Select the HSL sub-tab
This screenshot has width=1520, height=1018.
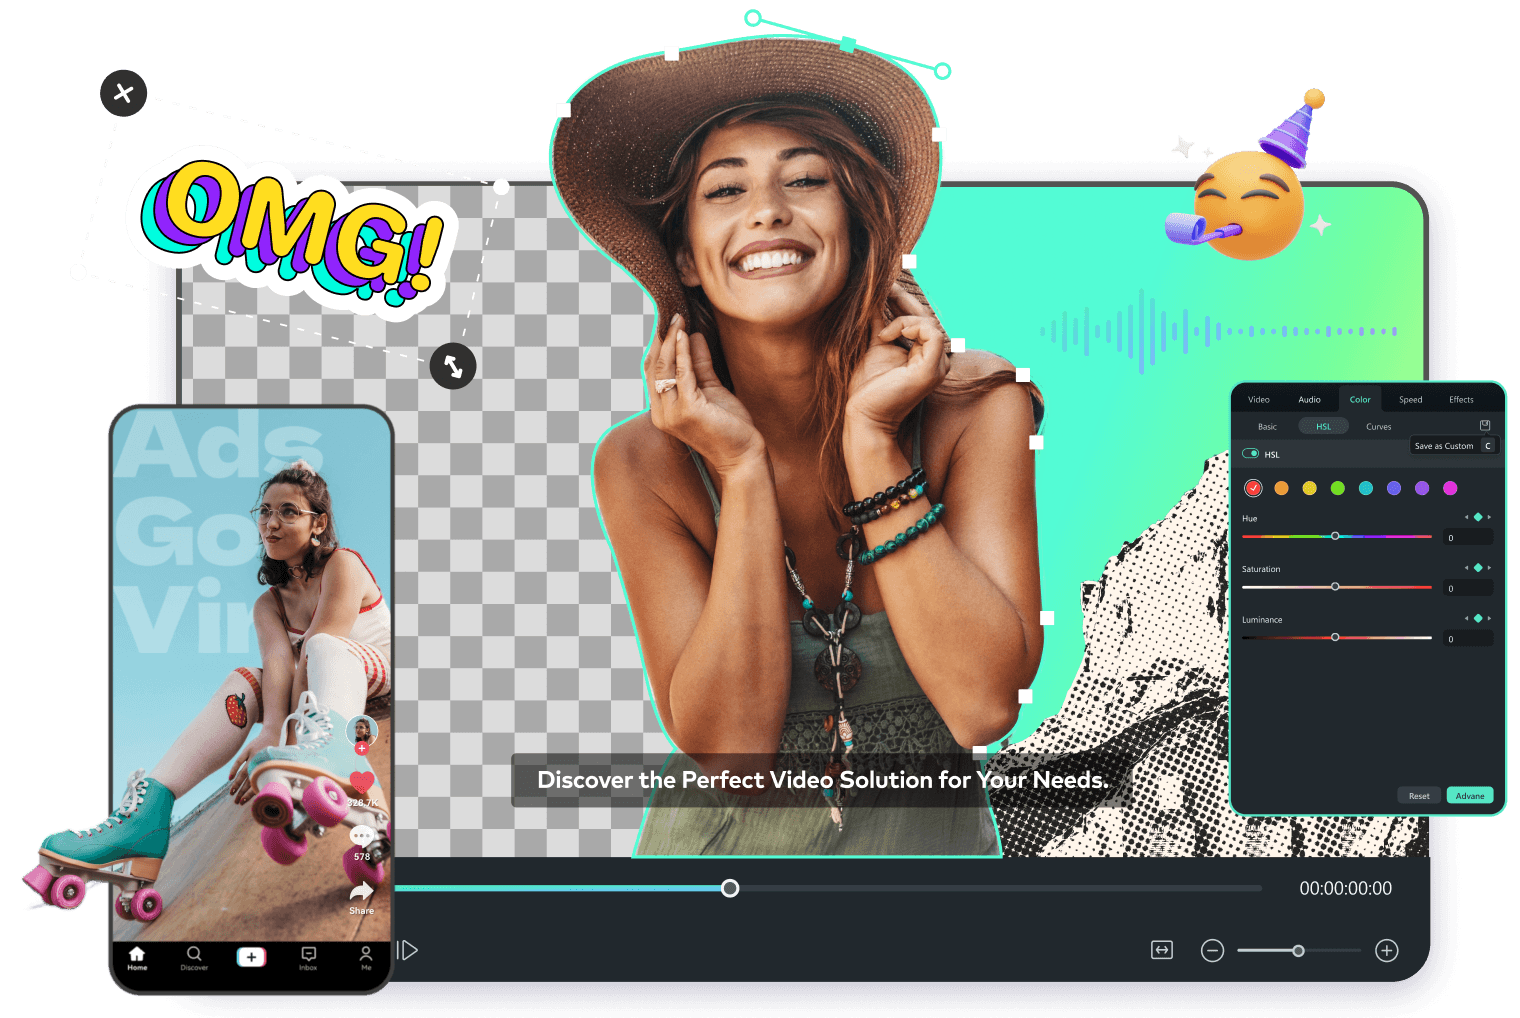(1323, 426)
